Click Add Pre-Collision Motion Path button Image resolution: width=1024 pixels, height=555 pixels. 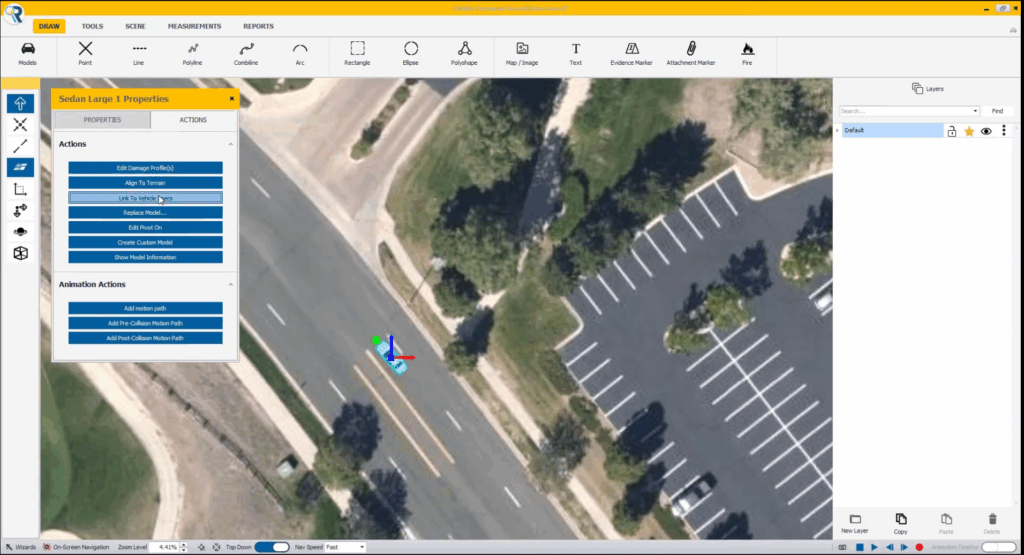coord(145,323)
